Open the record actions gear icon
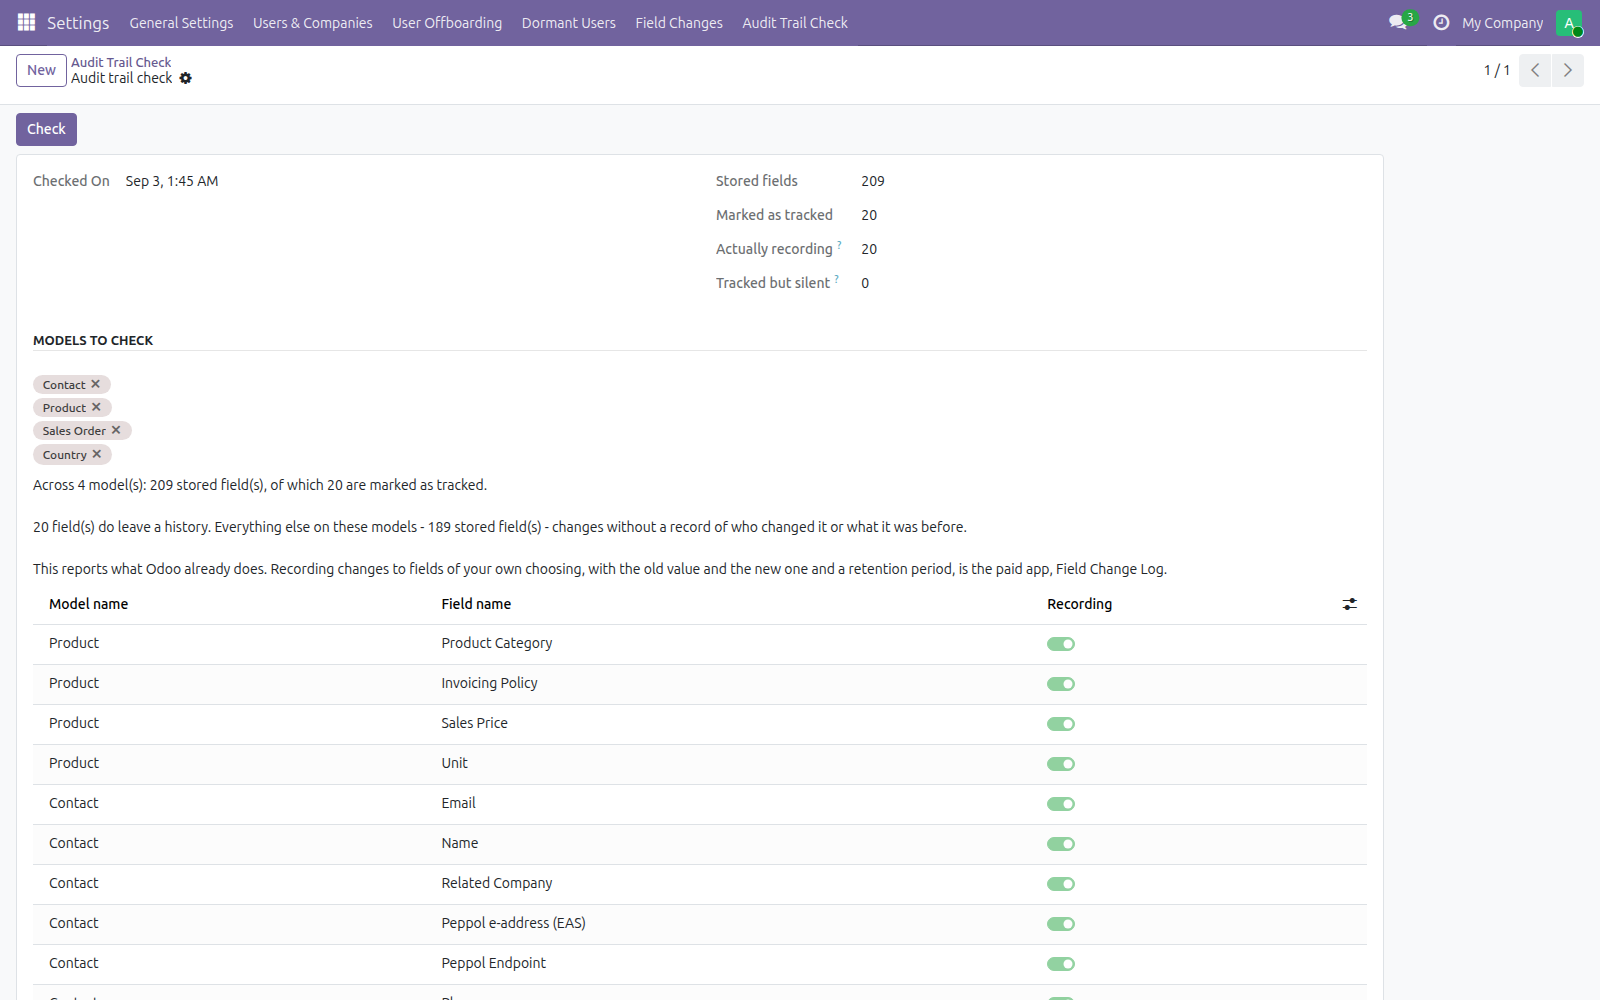This screenshot has height=1000, width=1600. [185, 78]
